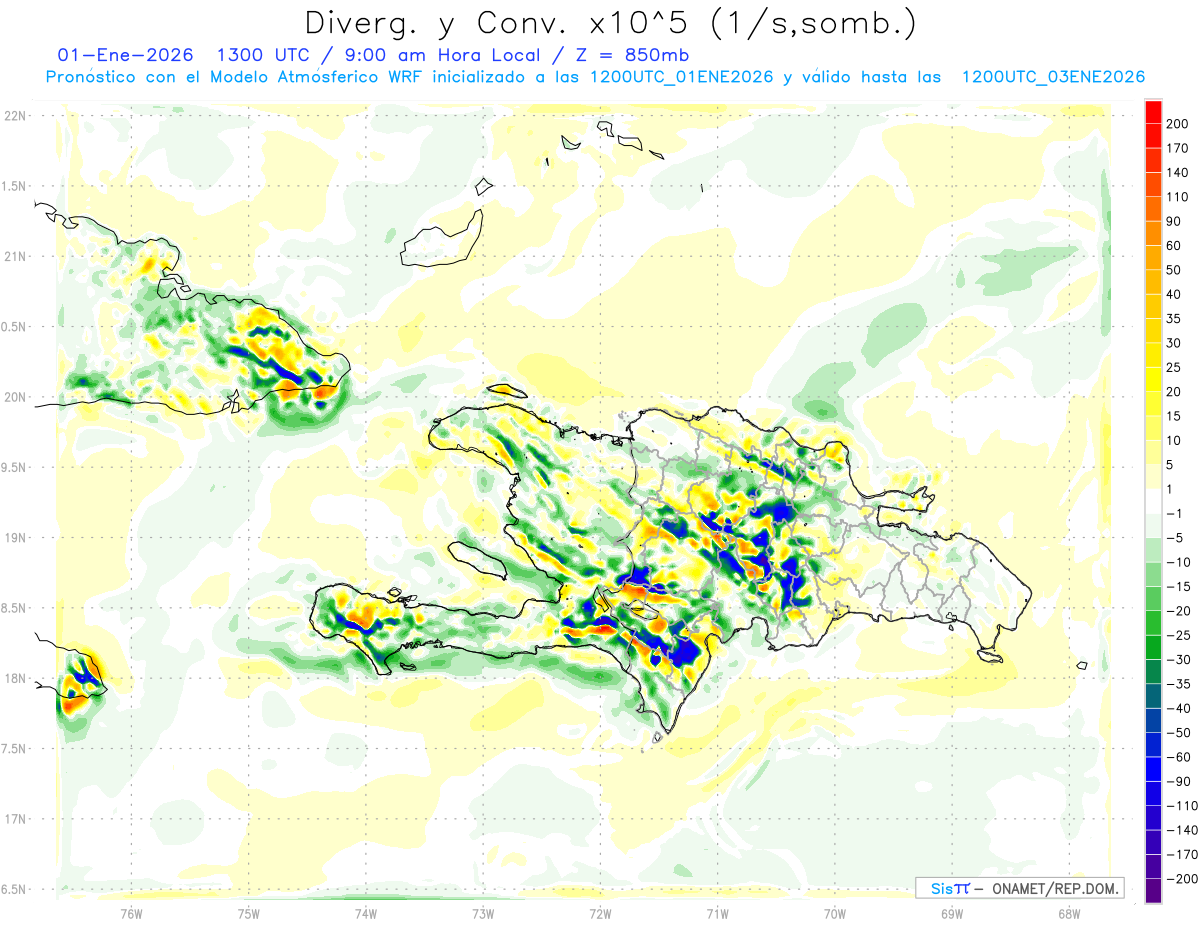The width and height of the screenshot is (1200, 927).
Task: Click the 'Z = 850mb' level text
Action: click(x=634, y=54)
